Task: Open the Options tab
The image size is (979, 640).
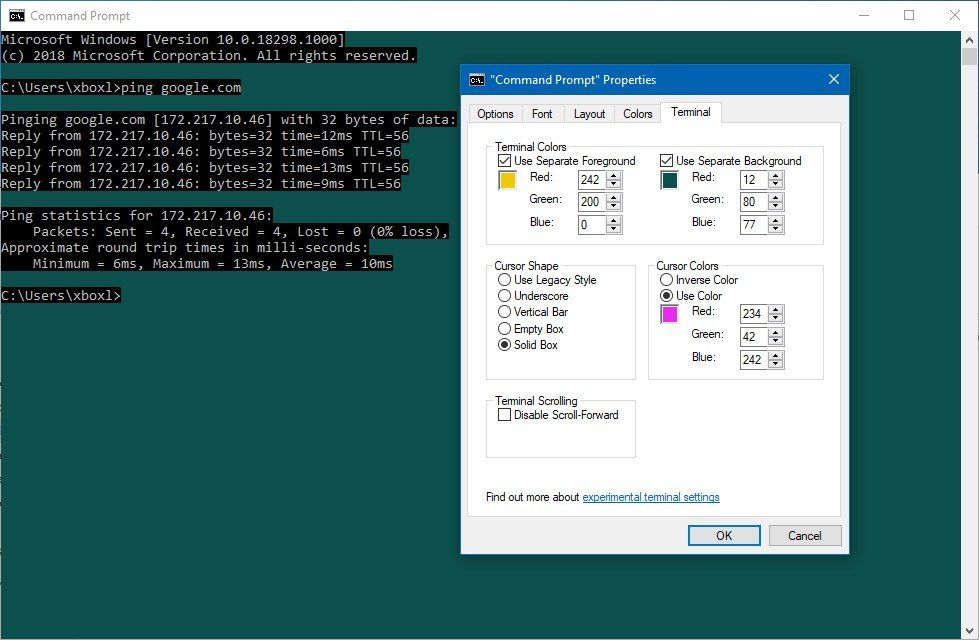Action: 495,113
